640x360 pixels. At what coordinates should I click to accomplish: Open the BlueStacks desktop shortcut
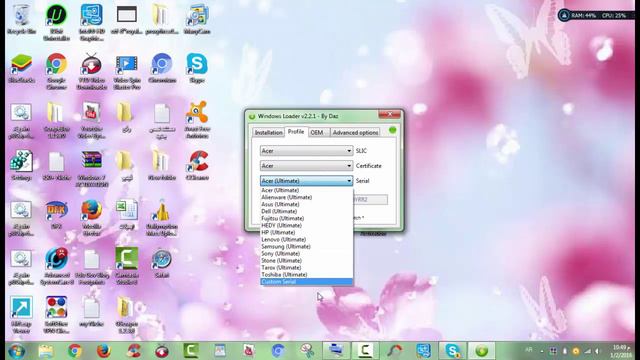21,68
